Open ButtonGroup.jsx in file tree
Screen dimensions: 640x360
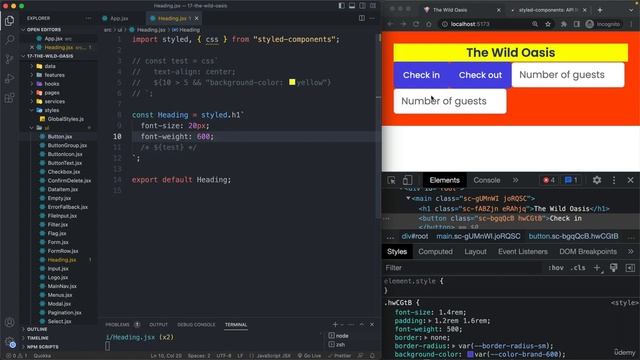(x=67, y=145)
